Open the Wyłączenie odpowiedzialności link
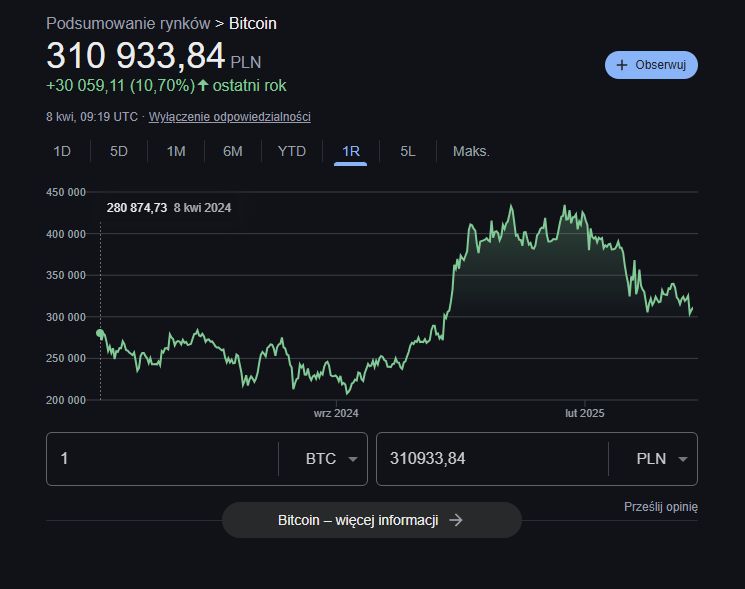 (229, 117)
